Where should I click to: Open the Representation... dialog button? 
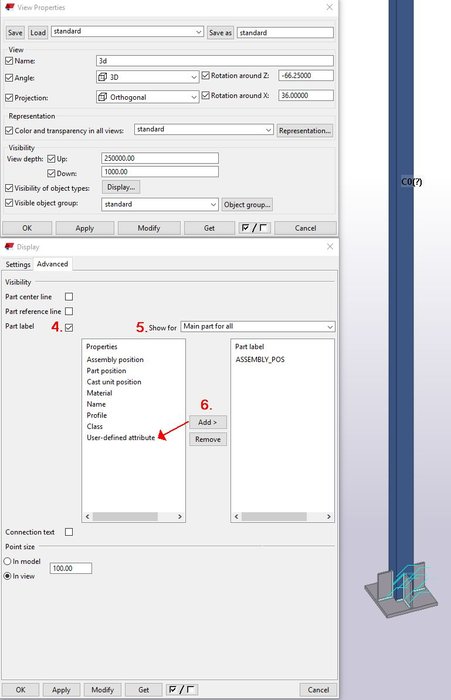pyautogui.click(x=305, y=131)
